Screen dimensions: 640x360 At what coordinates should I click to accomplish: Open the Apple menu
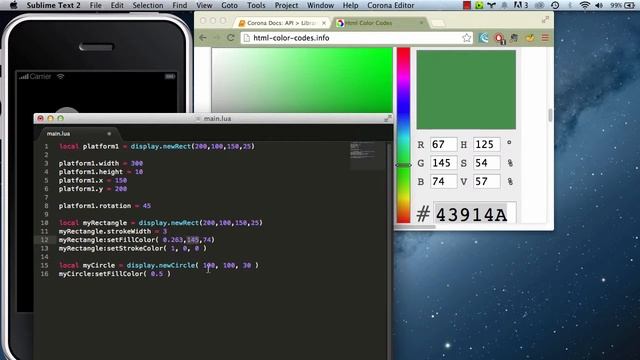[13, 5]
